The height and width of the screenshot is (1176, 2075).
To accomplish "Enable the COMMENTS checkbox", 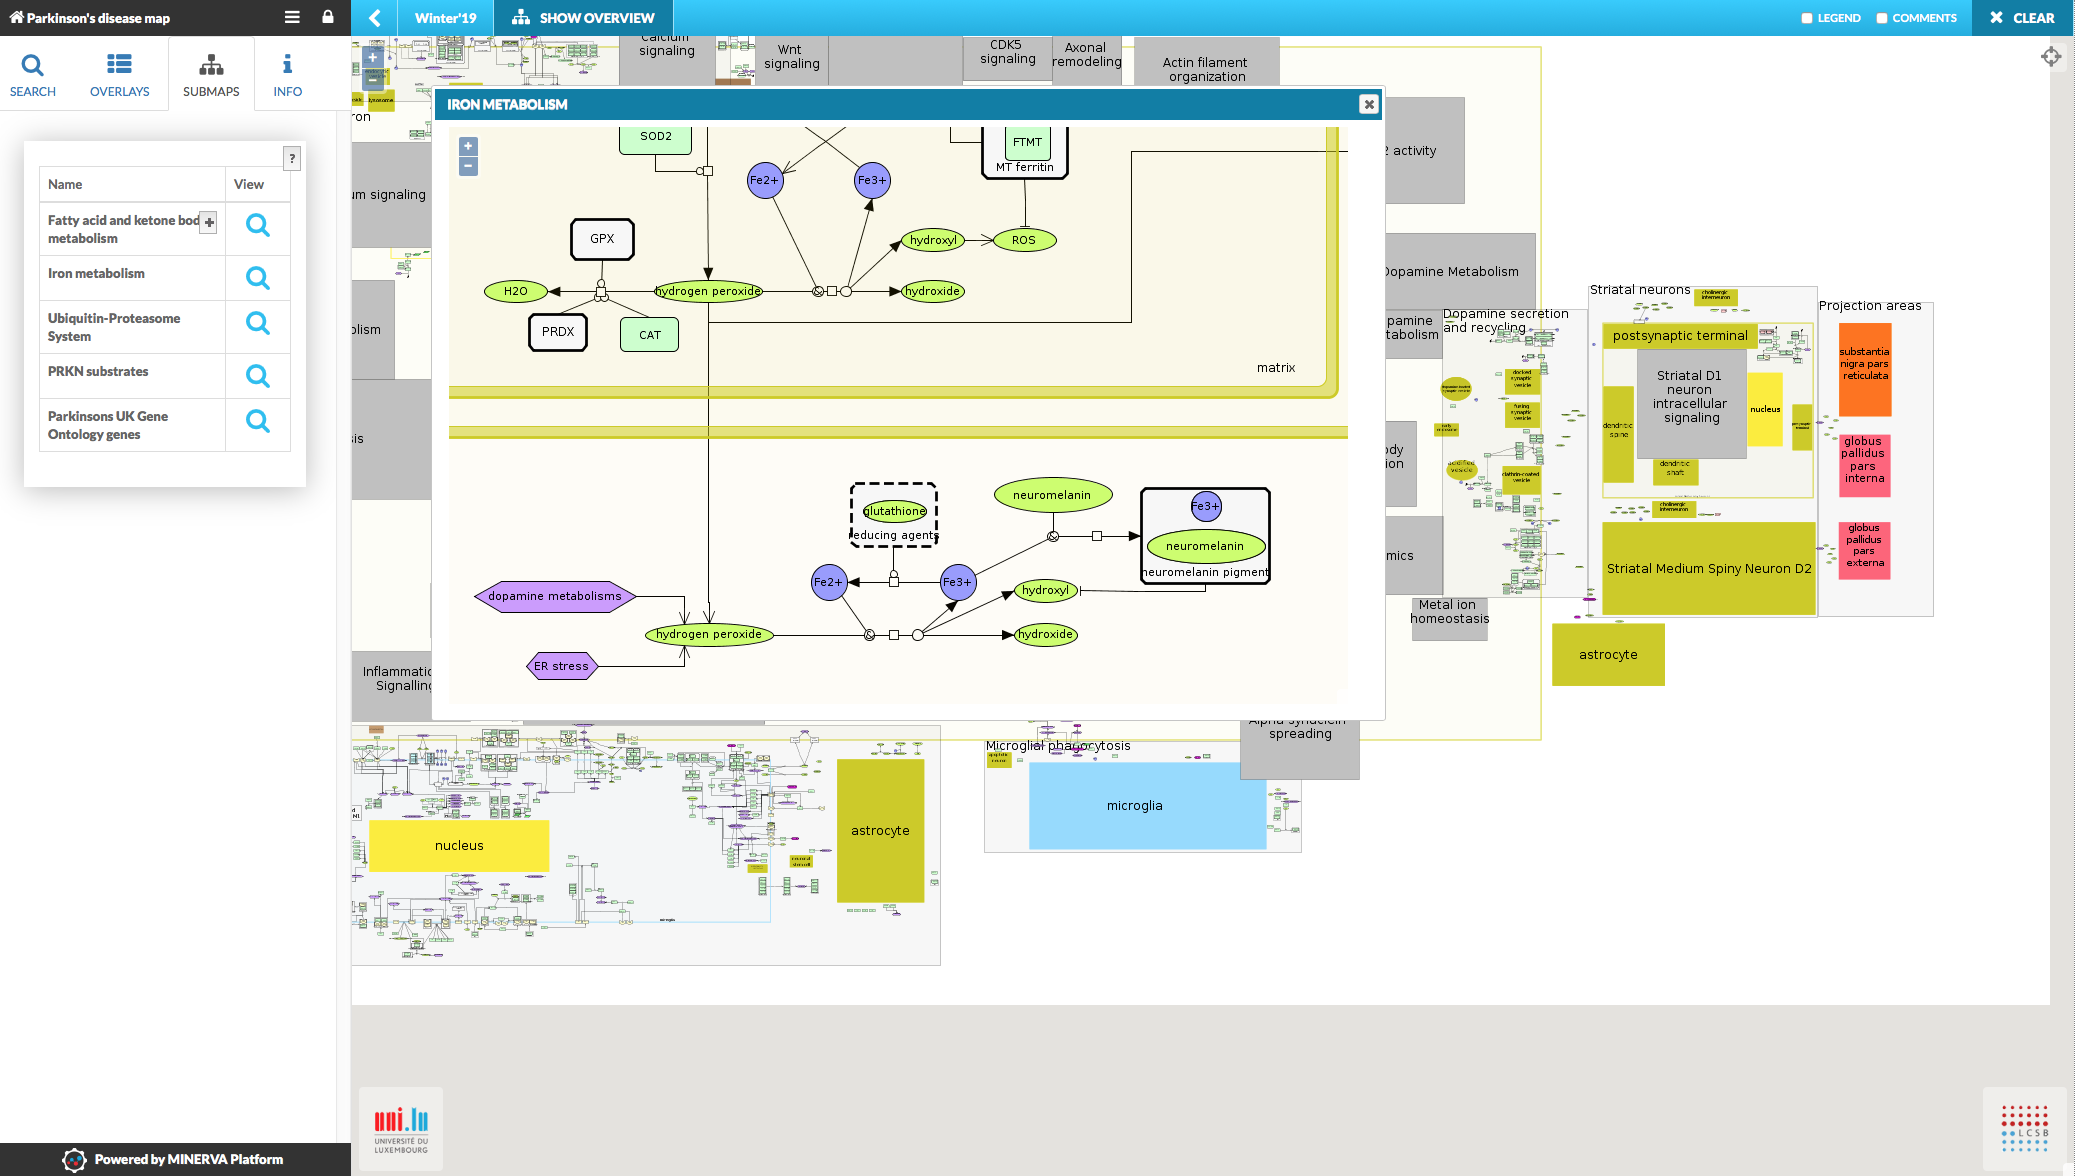I will (1881, 18).
